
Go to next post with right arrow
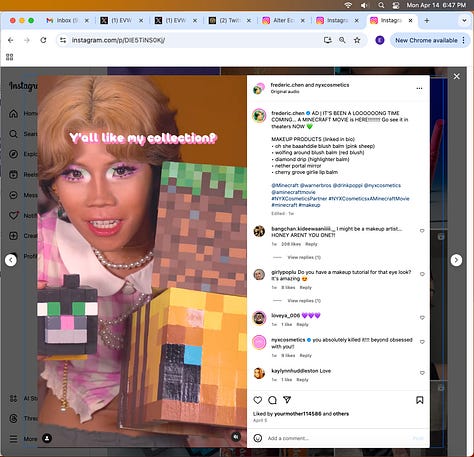(x=456, y=260)
